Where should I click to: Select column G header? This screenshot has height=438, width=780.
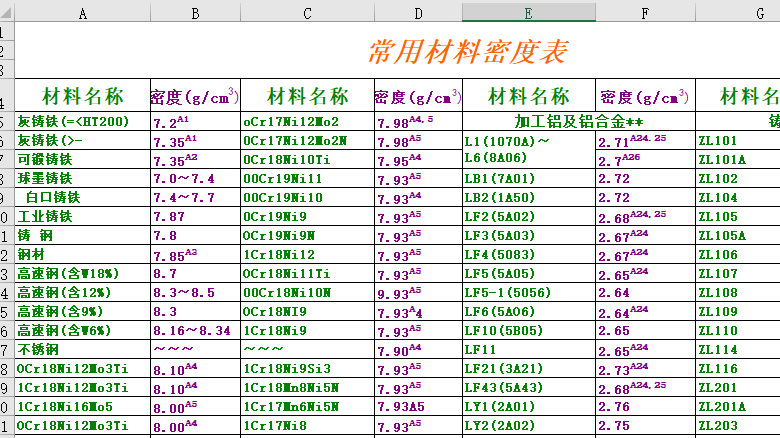click(738, 13)
